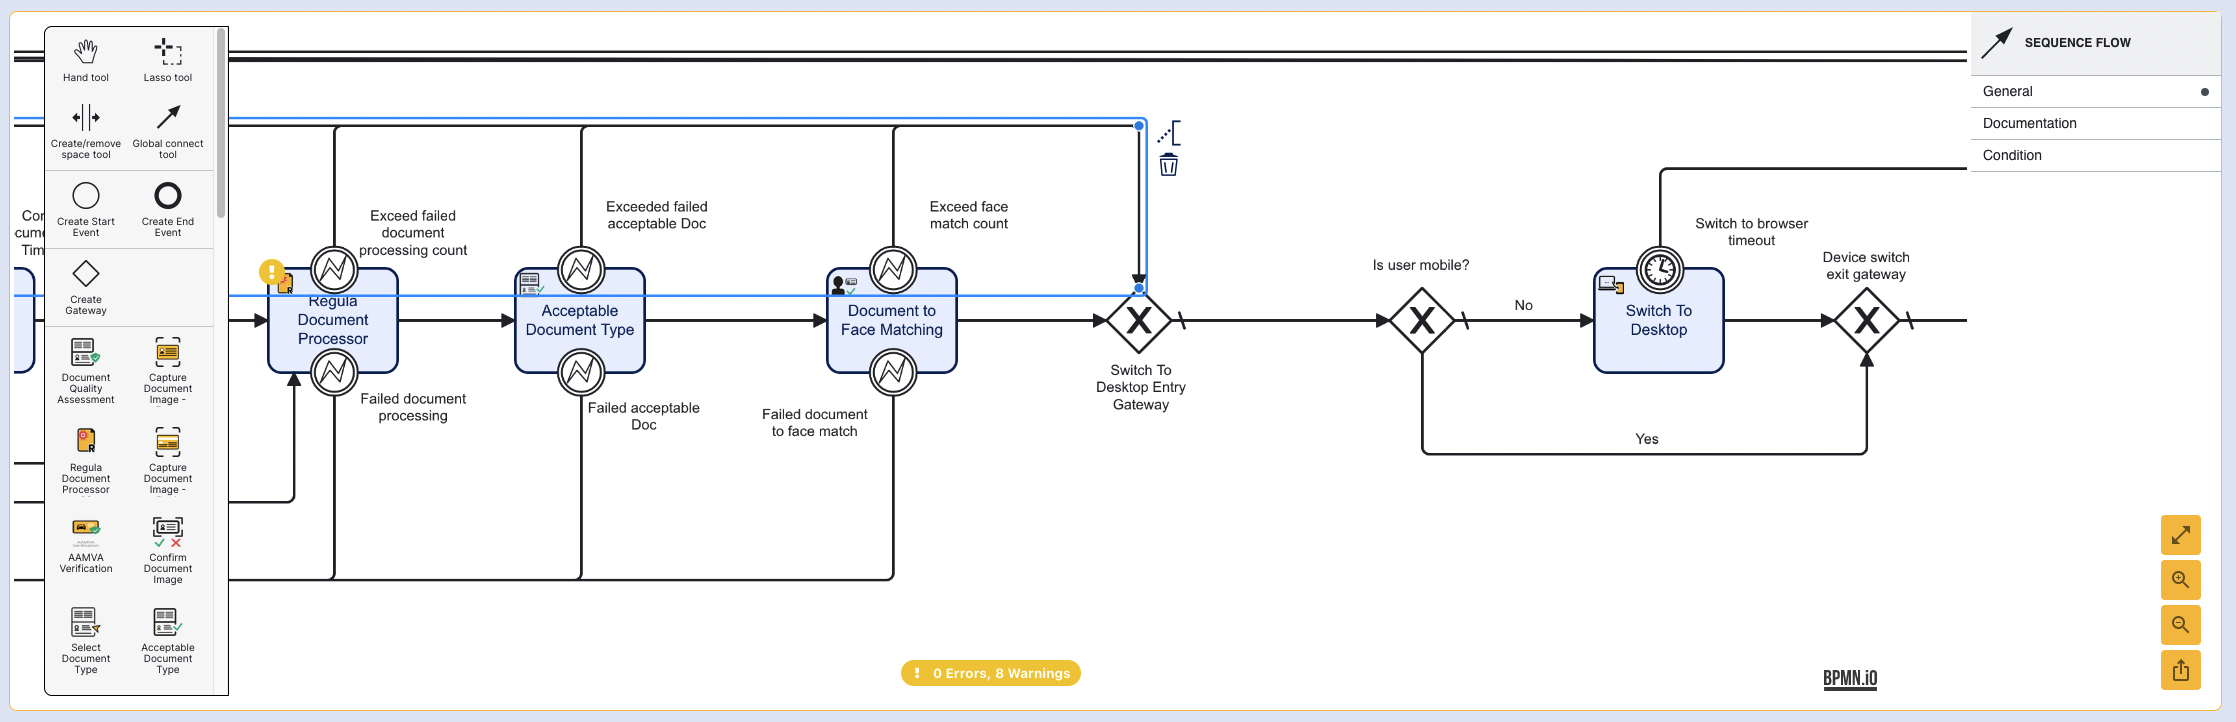Zoom out using the magnifier minus button

click(x=2180, y=625)
